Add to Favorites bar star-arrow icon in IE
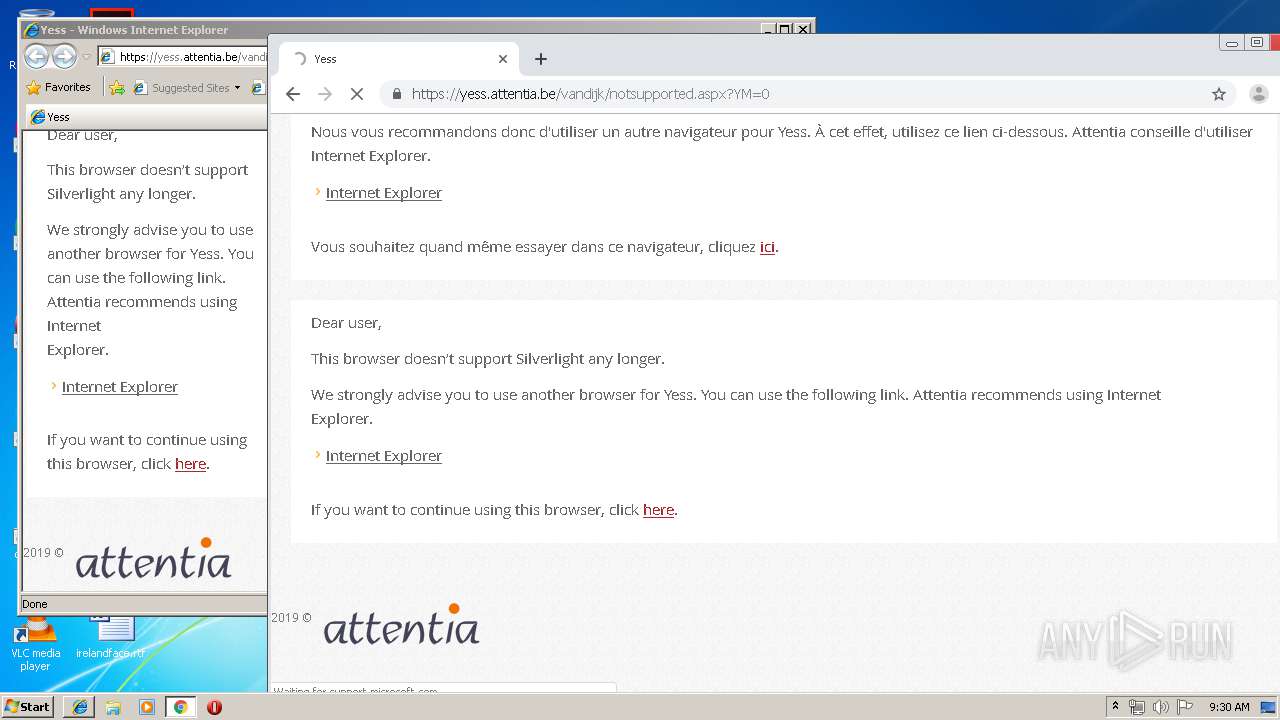 point(117,88)
